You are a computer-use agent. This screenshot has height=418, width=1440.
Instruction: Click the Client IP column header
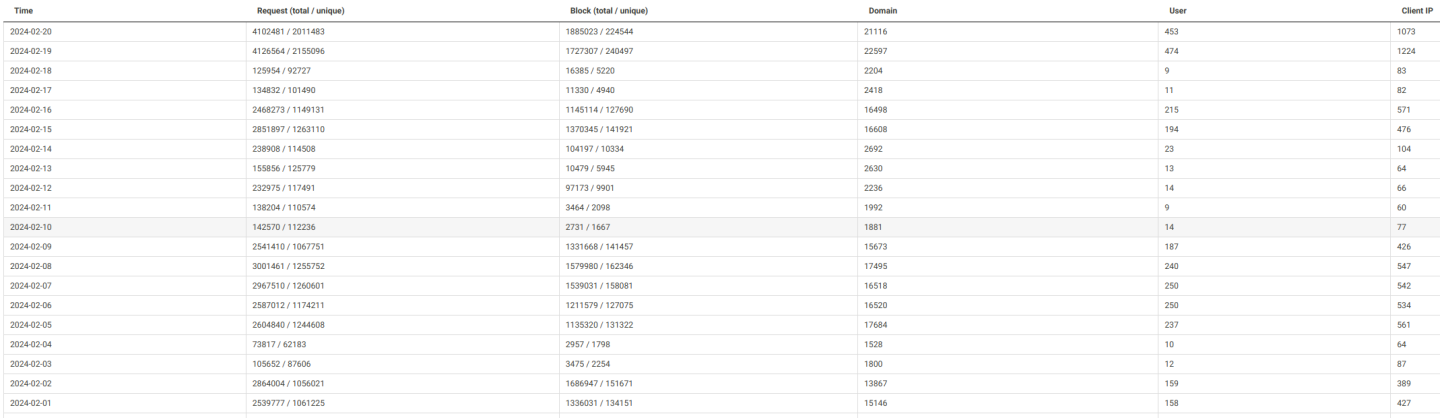pos(1415,11)
